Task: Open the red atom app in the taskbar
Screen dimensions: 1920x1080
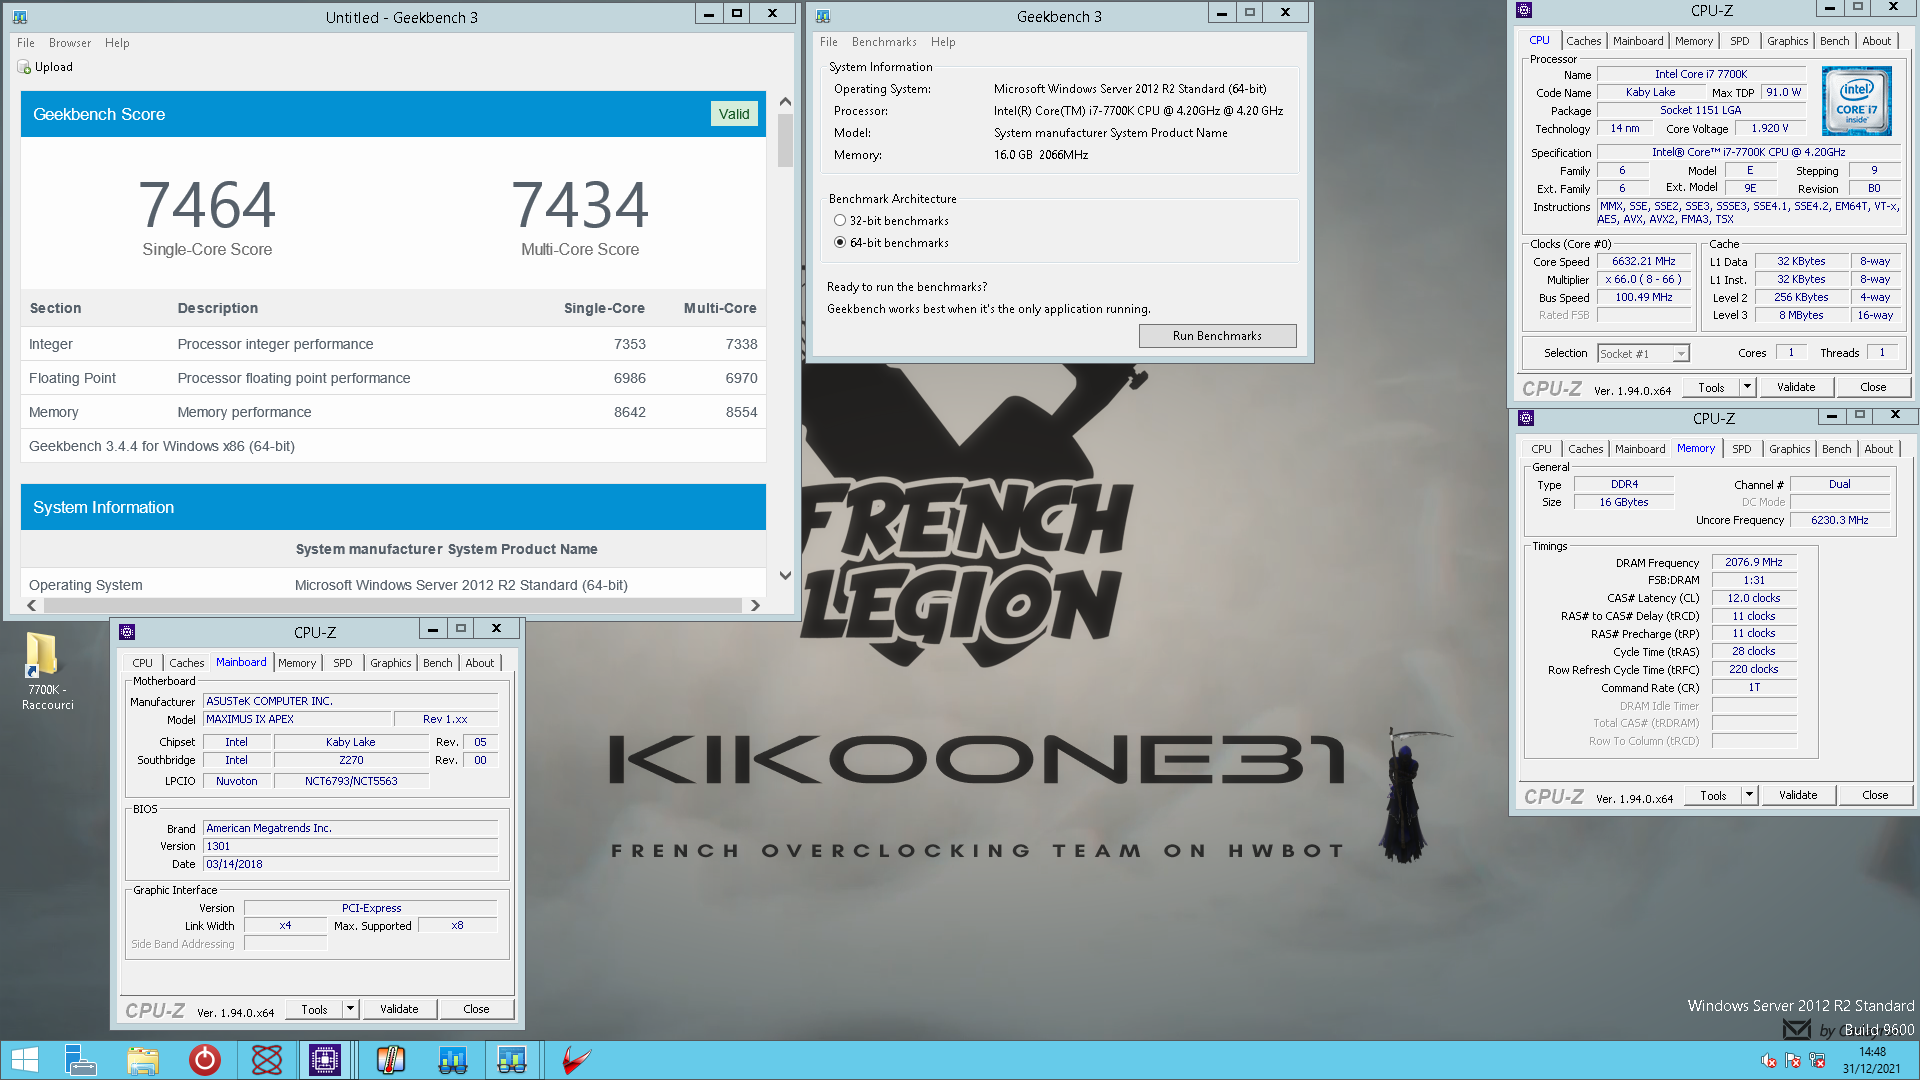Action: coord(267,1060)
